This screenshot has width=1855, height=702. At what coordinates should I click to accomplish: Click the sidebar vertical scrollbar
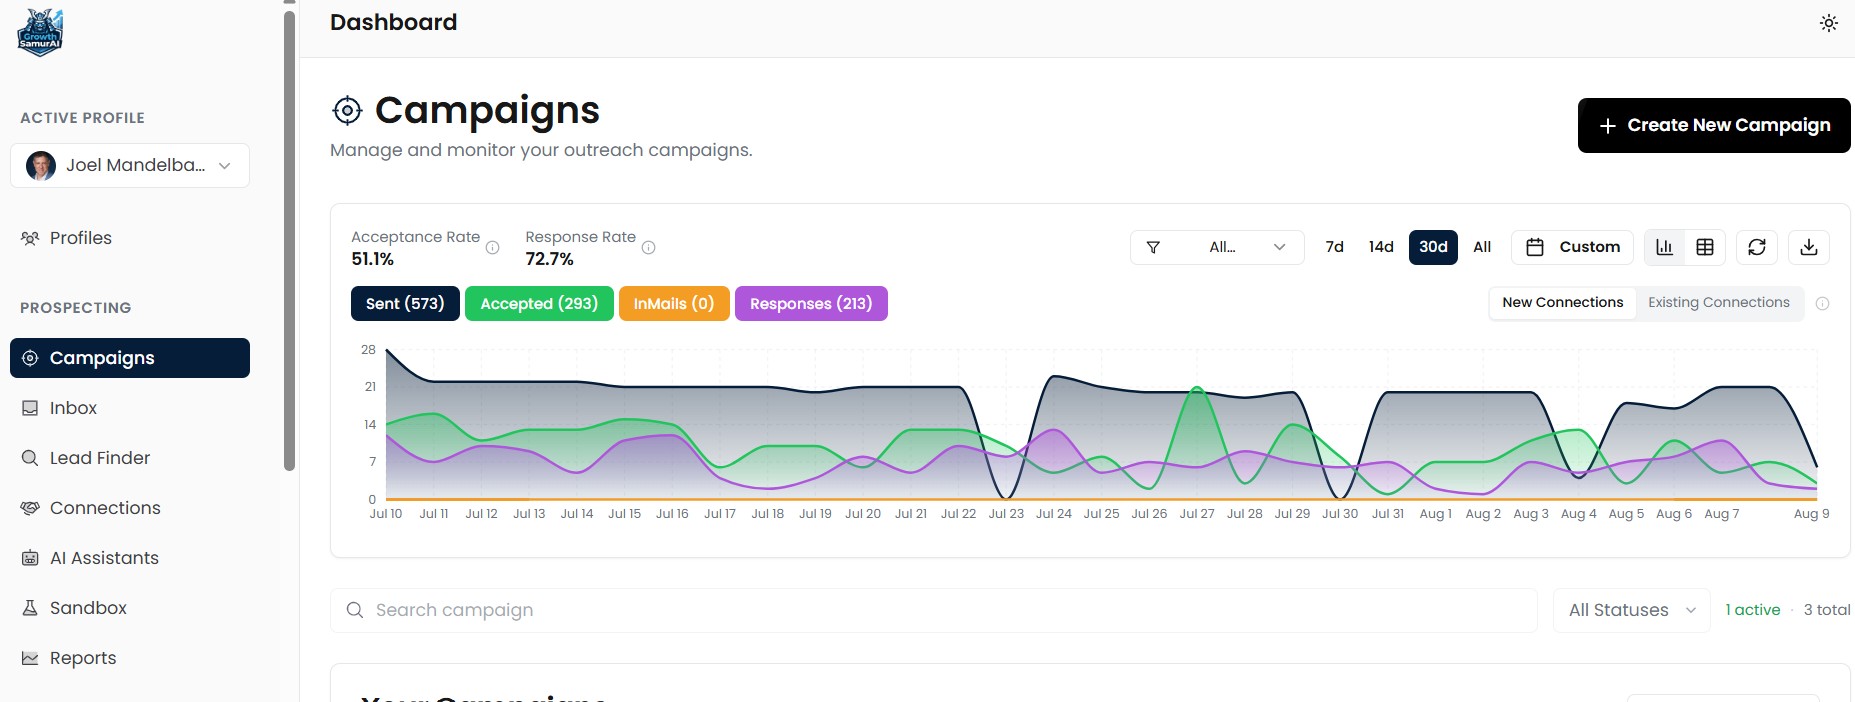coord(290,240)
